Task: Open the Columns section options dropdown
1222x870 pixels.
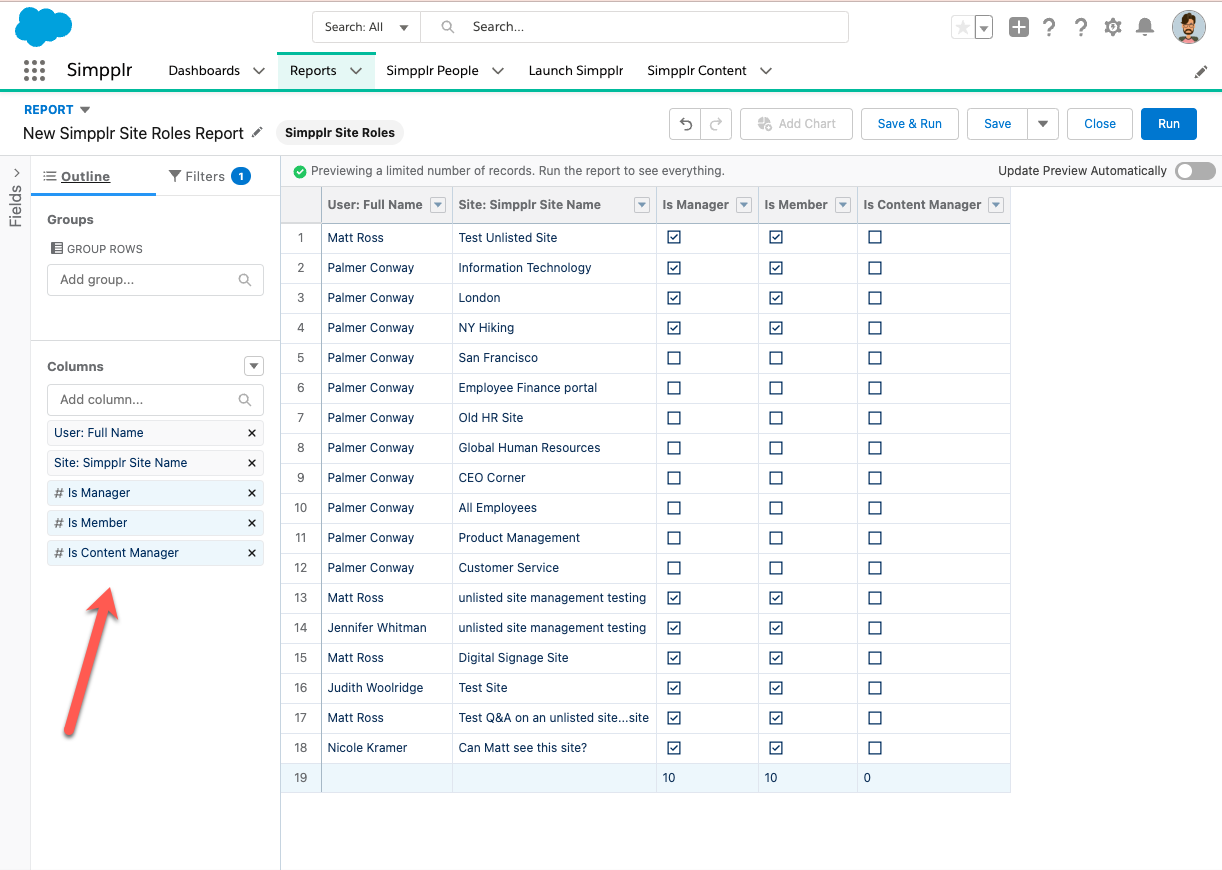Action: point(254,366)
